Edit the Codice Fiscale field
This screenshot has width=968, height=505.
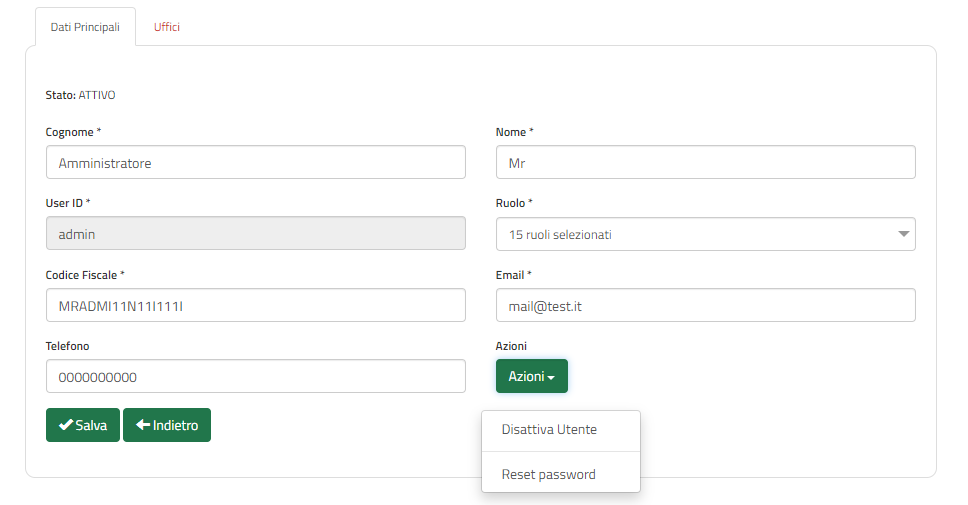click(x=256, y=305)
